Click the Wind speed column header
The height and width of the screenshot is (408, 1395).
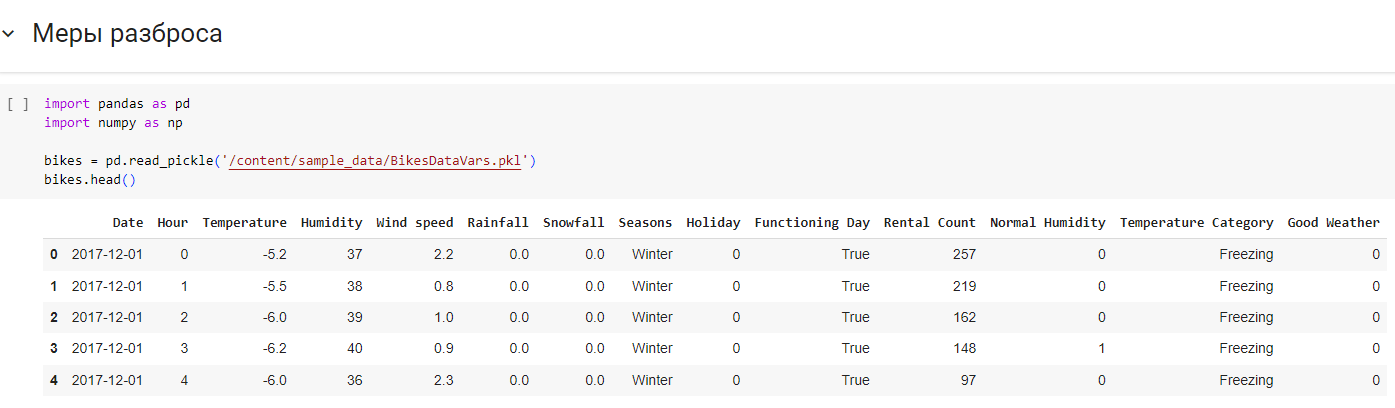(414, 223)
